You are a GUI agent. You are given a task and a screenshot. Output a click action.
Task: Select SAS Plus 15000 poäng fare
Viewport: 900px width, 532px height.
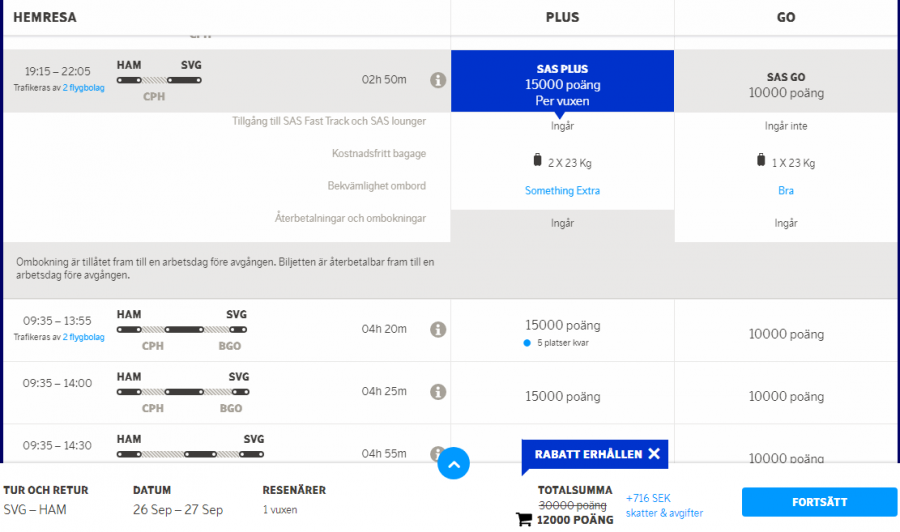[x=562, y=84]
